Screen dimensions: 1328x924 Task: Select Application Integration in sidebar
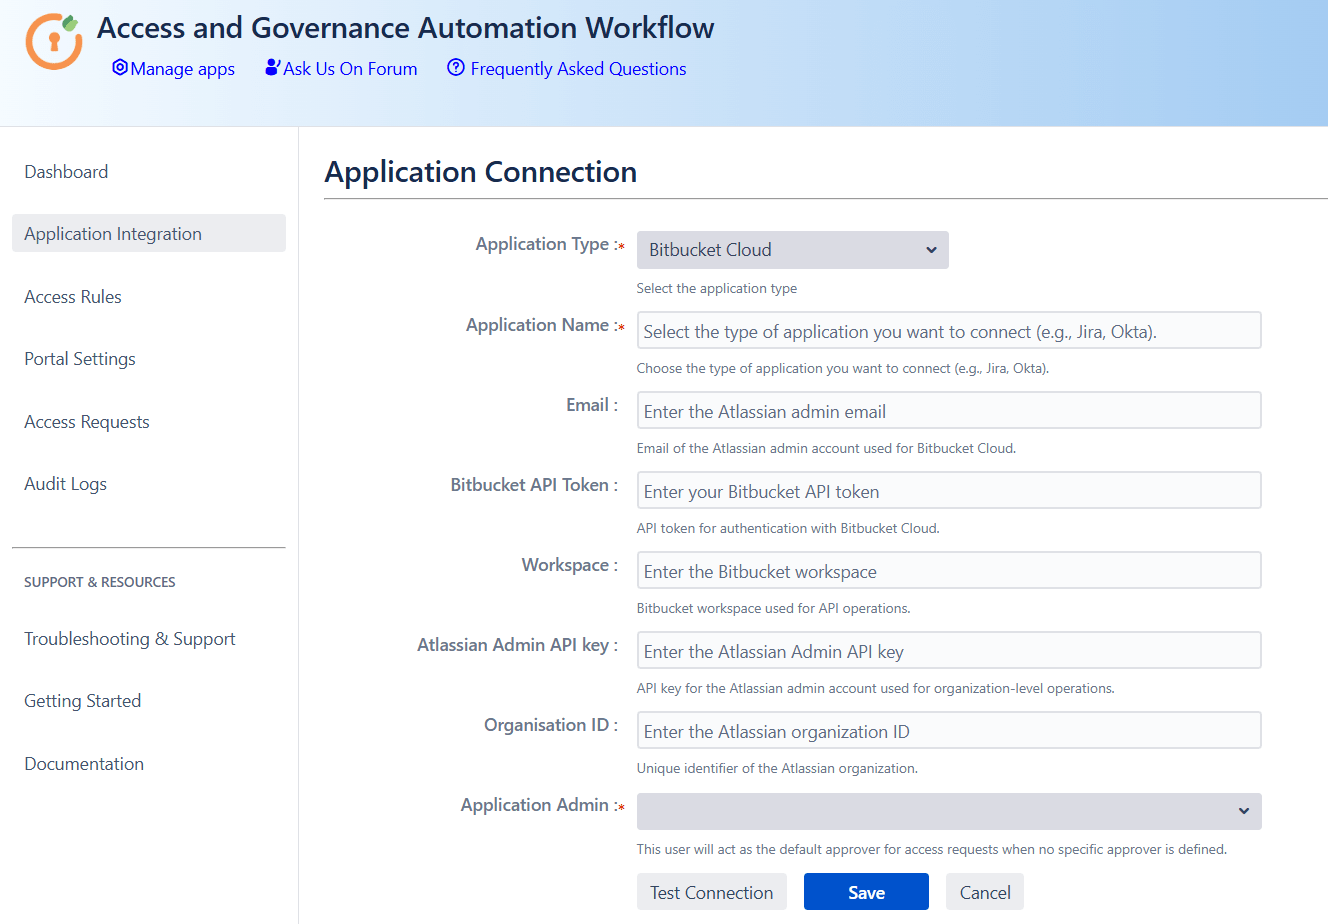tap(149, 233)
